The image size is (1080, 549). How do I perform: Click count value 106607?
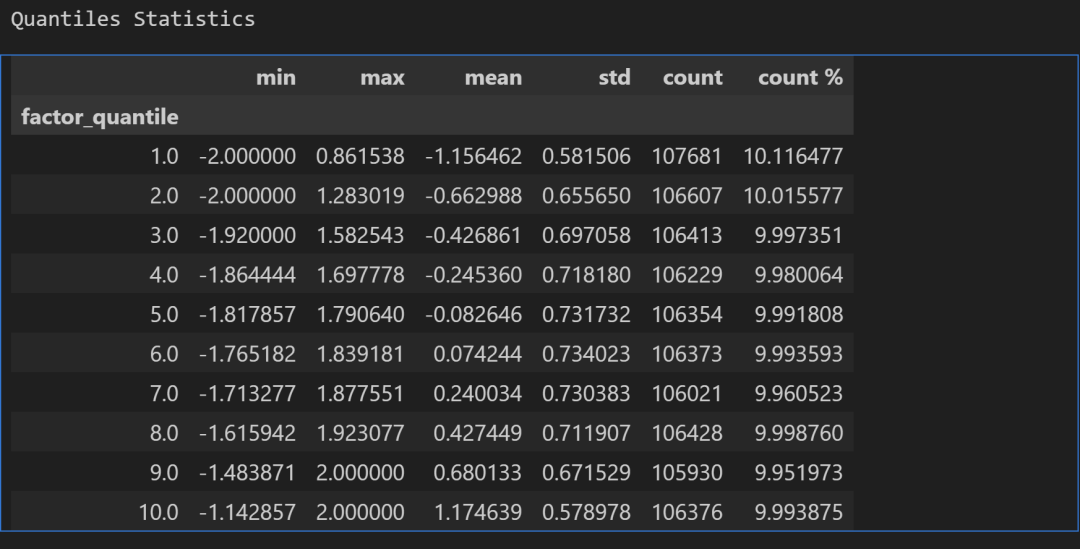coord(687,196)
